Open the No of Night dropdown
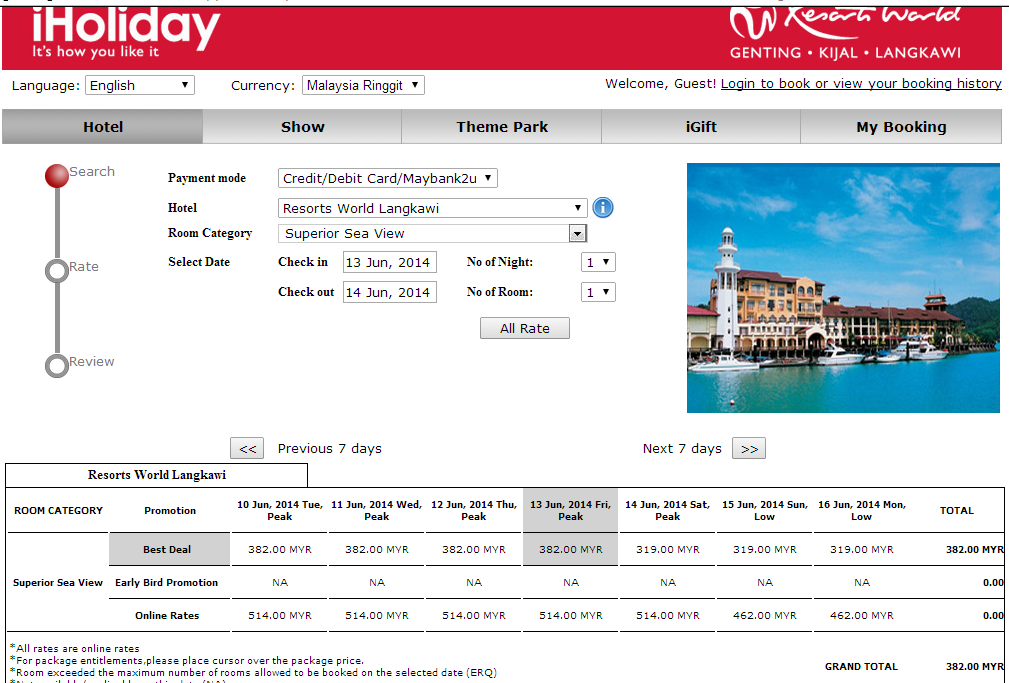 (x=598, y=263)
